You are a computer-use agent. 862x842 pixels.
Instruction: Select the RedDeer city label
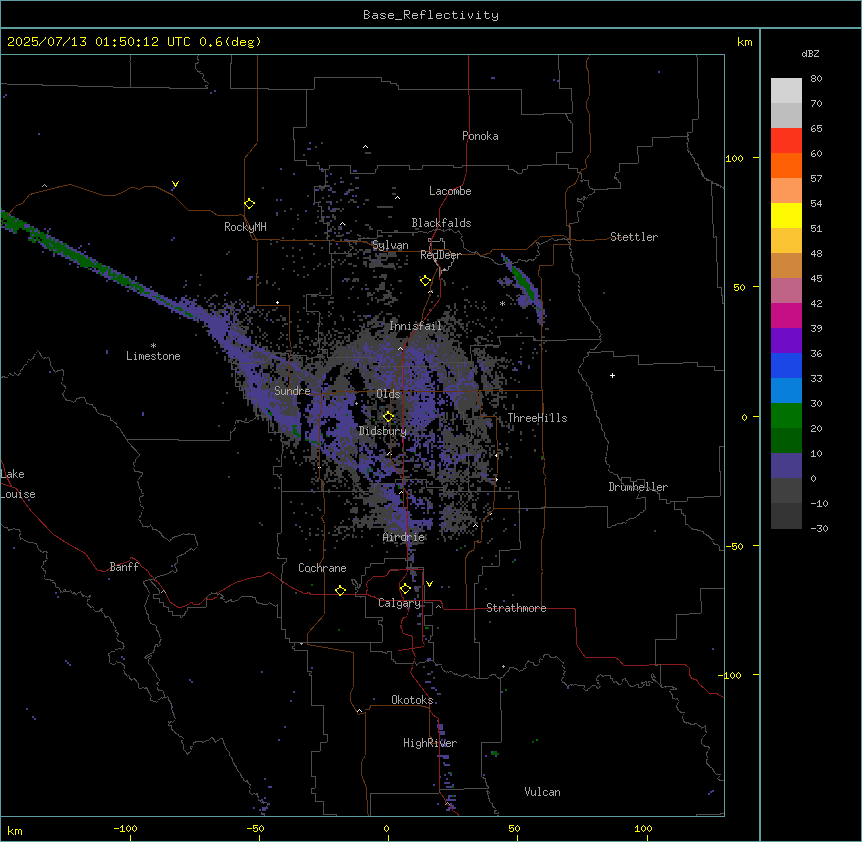click(441, 255)
